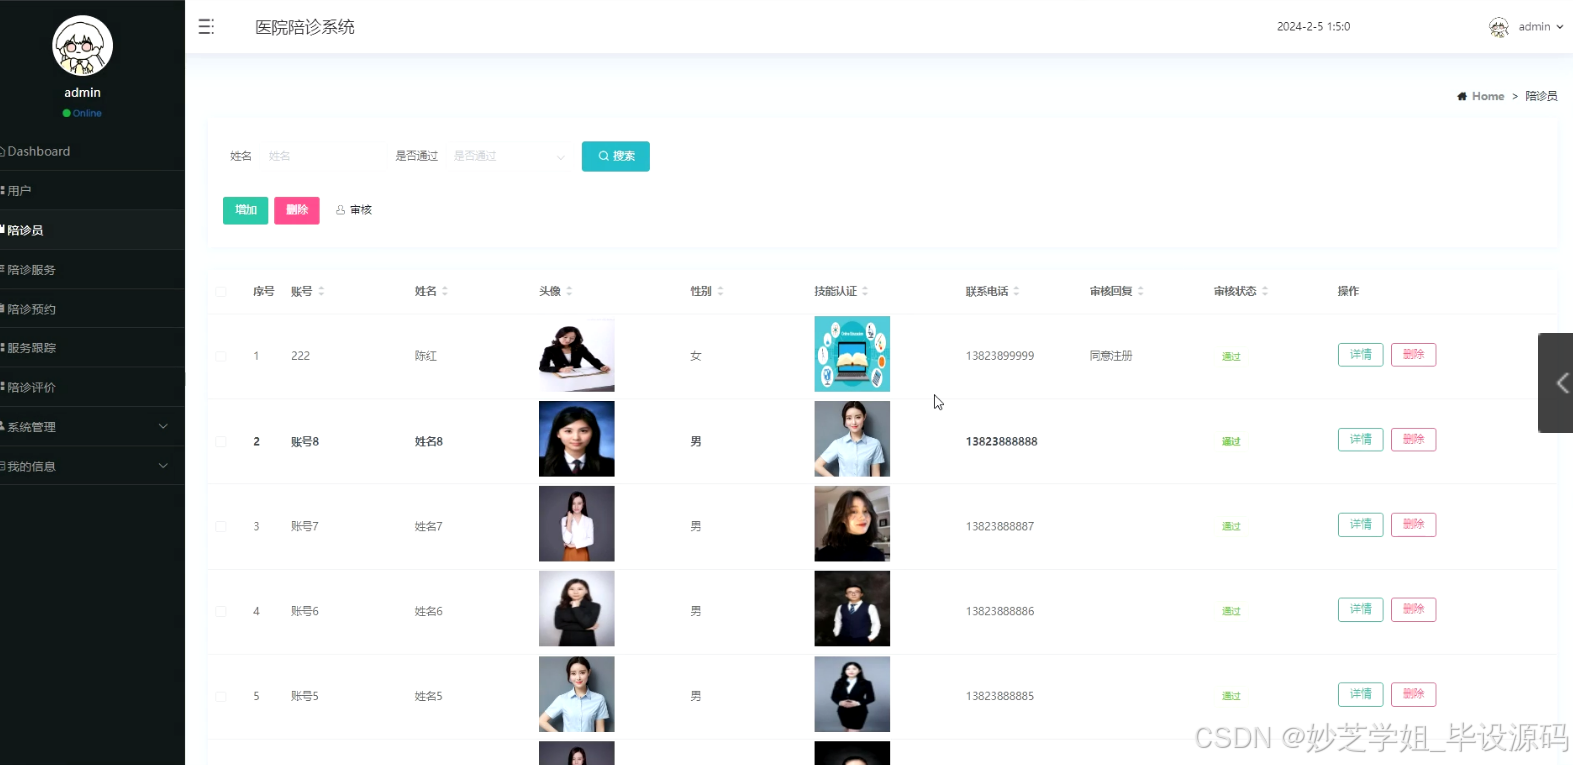Click phone number 13823888886

click(x=1000, y=611)
